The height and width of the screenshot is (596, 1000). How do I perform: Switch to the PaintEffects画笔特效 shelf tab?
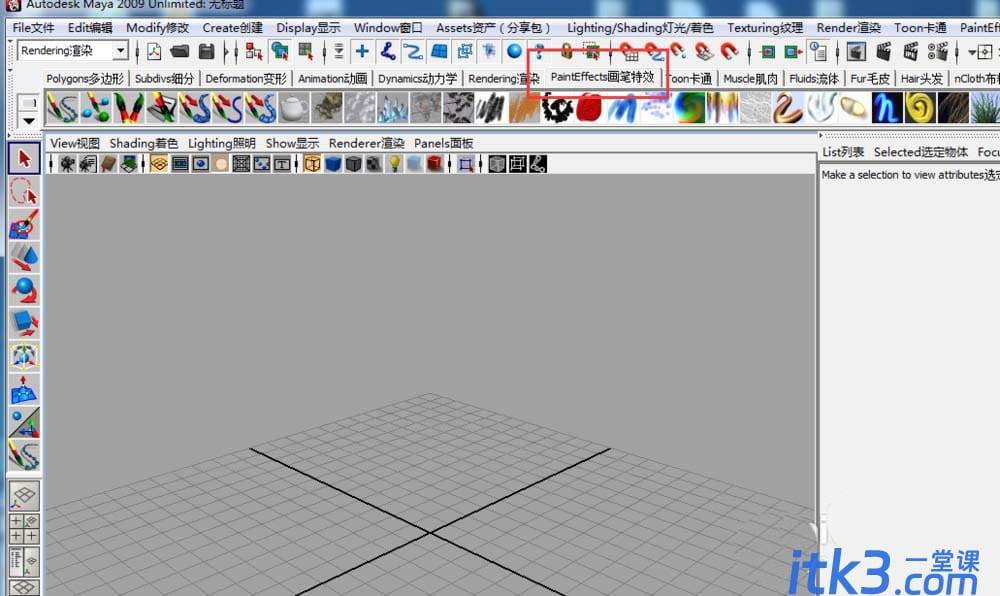tap(602, 77)
